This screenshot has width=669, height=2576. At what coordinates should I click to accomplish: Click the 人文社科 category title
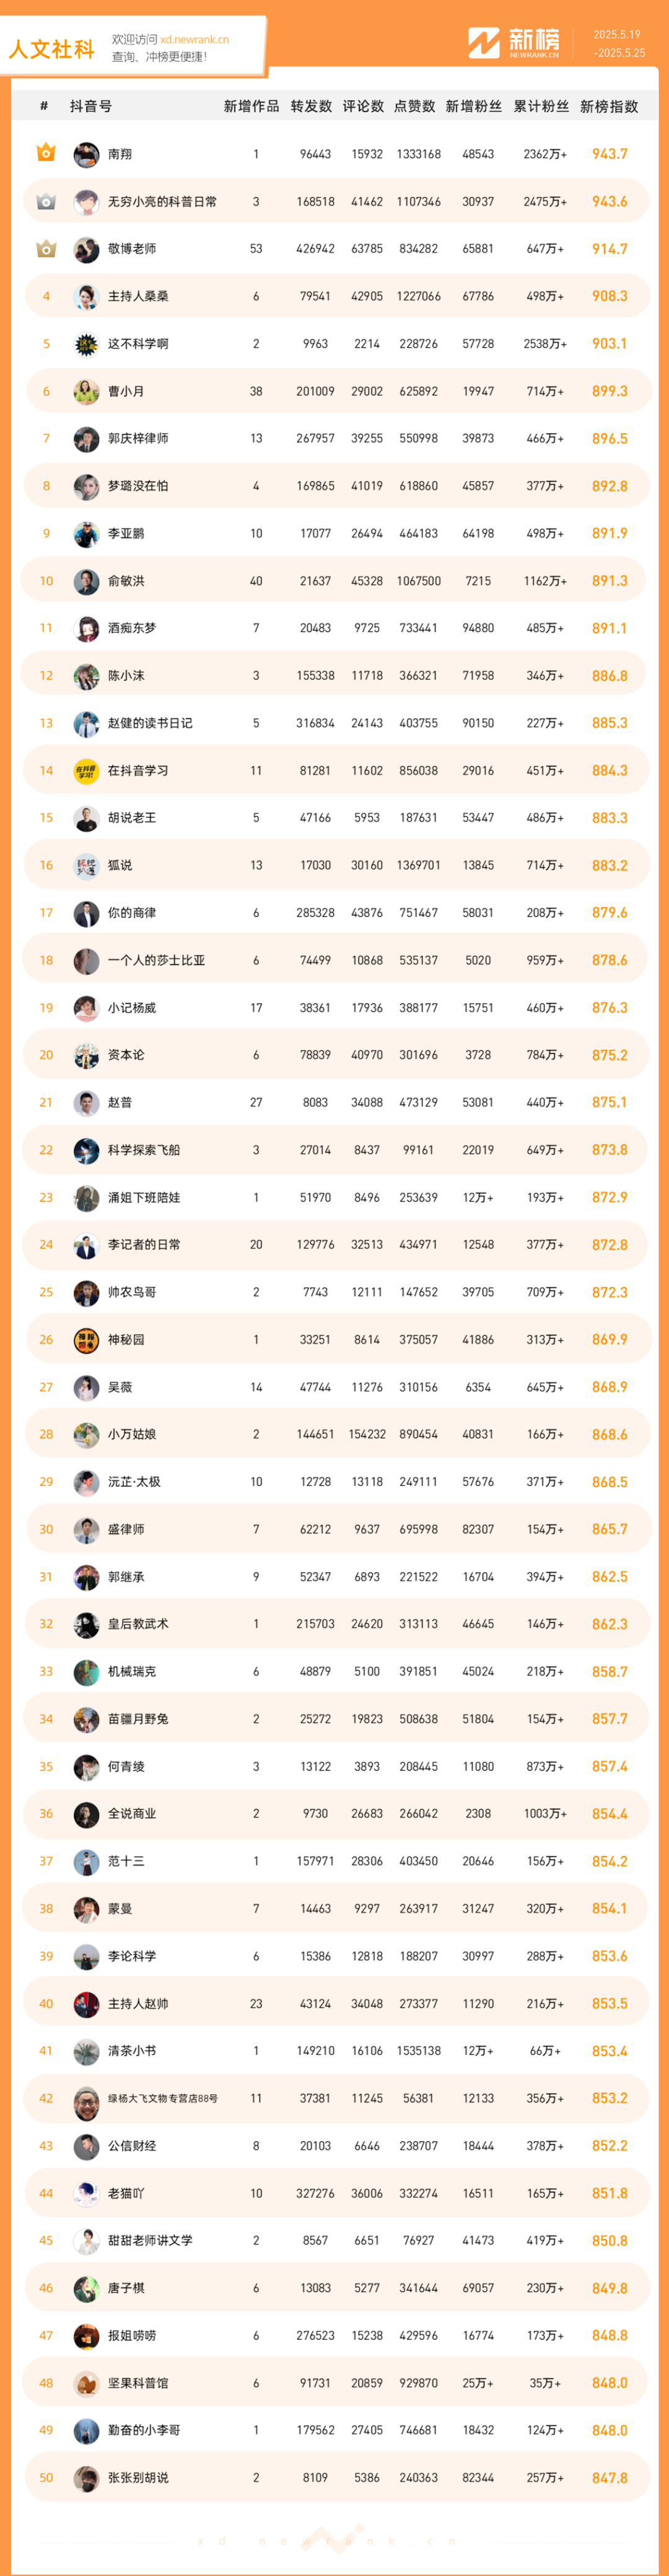tap(52, 49)
